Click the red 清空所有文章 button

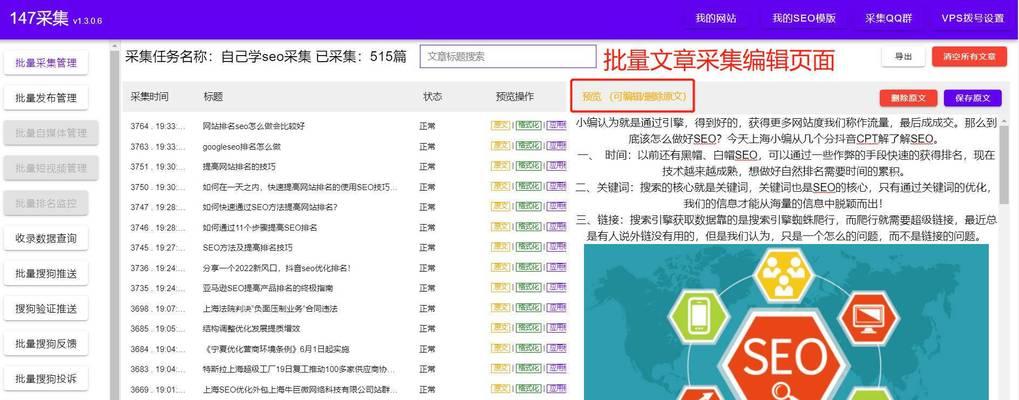tap(969, 56)
